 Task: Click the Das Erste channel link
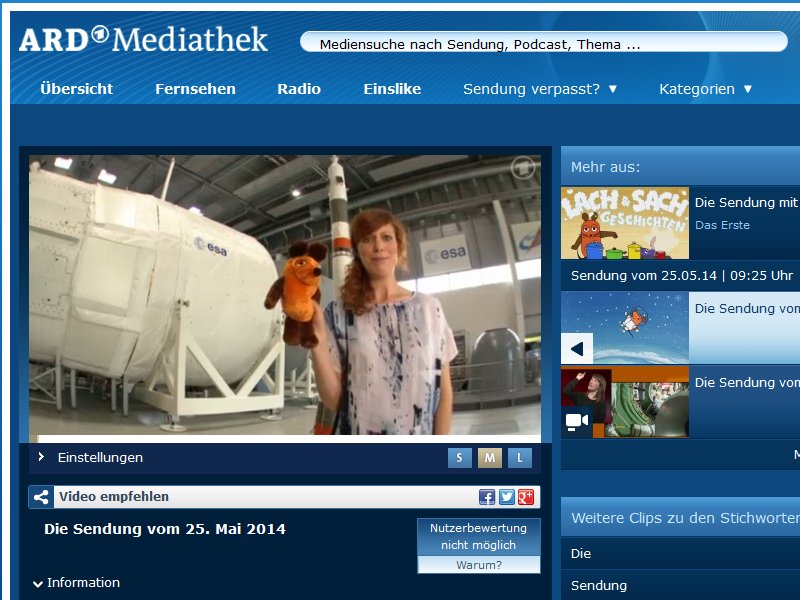(x=722, y=225)
